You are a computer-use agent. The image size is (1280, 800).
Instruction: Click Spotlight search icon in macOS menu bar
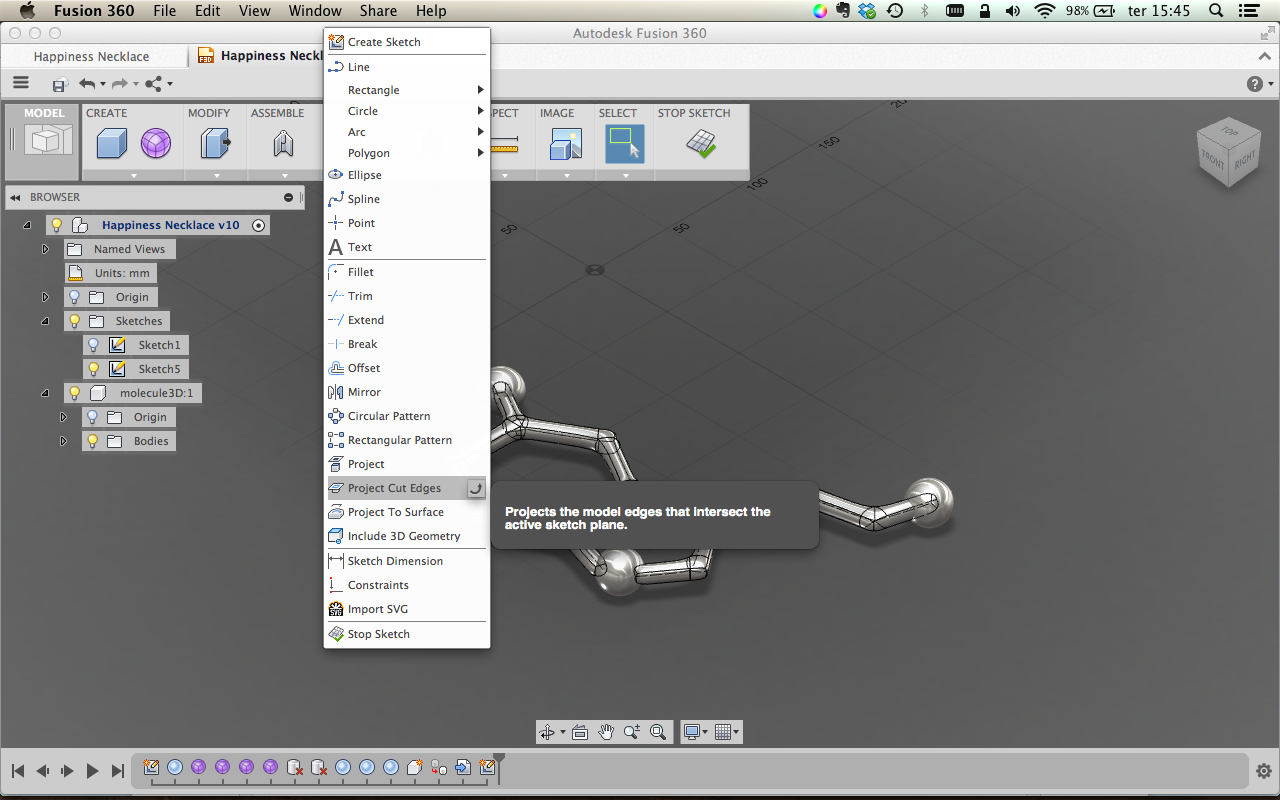point(1216,11)
